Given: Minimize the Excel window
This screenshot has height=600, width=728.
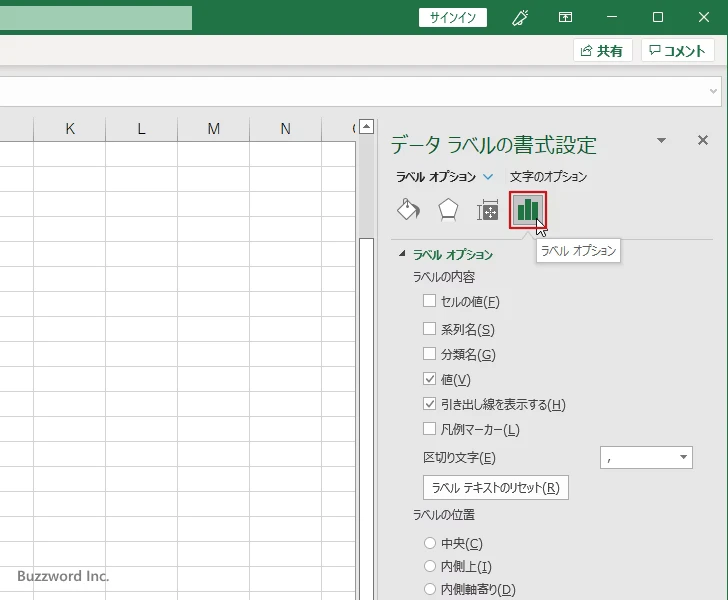Looking at the screenshot, I should [x=612, y=17].
